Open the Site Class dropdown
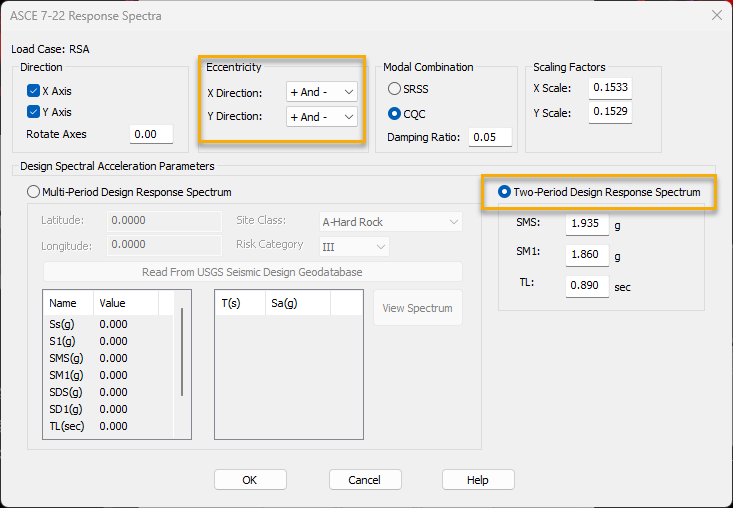Screen dimensions: 733x508 click(390, 222)
